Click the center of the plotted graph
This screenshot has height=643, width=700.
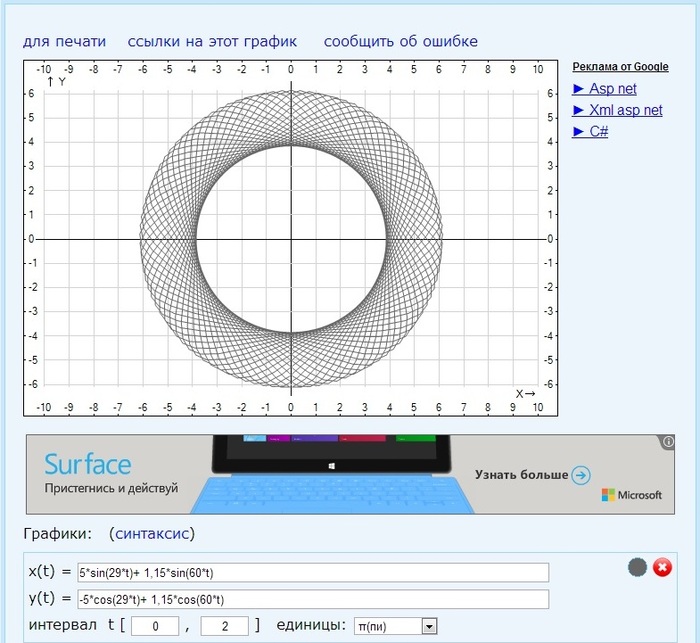coord(291,239)
